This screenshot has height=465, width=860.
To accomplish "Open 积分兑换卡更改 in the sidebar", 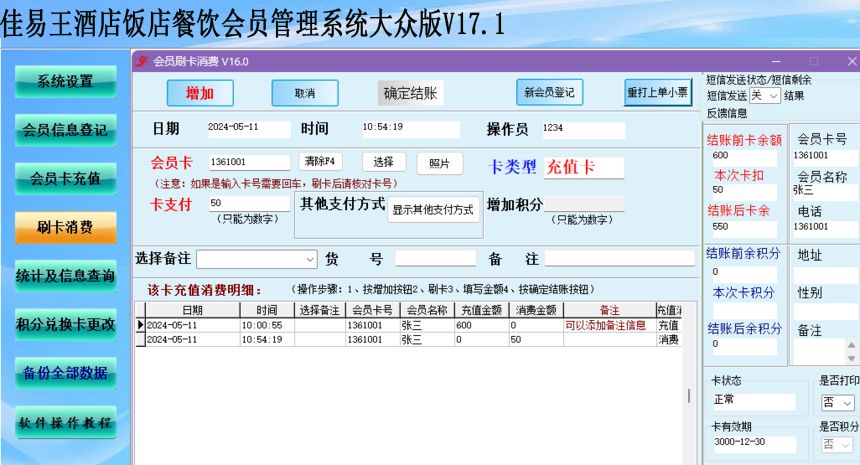I will pos(65,325).
